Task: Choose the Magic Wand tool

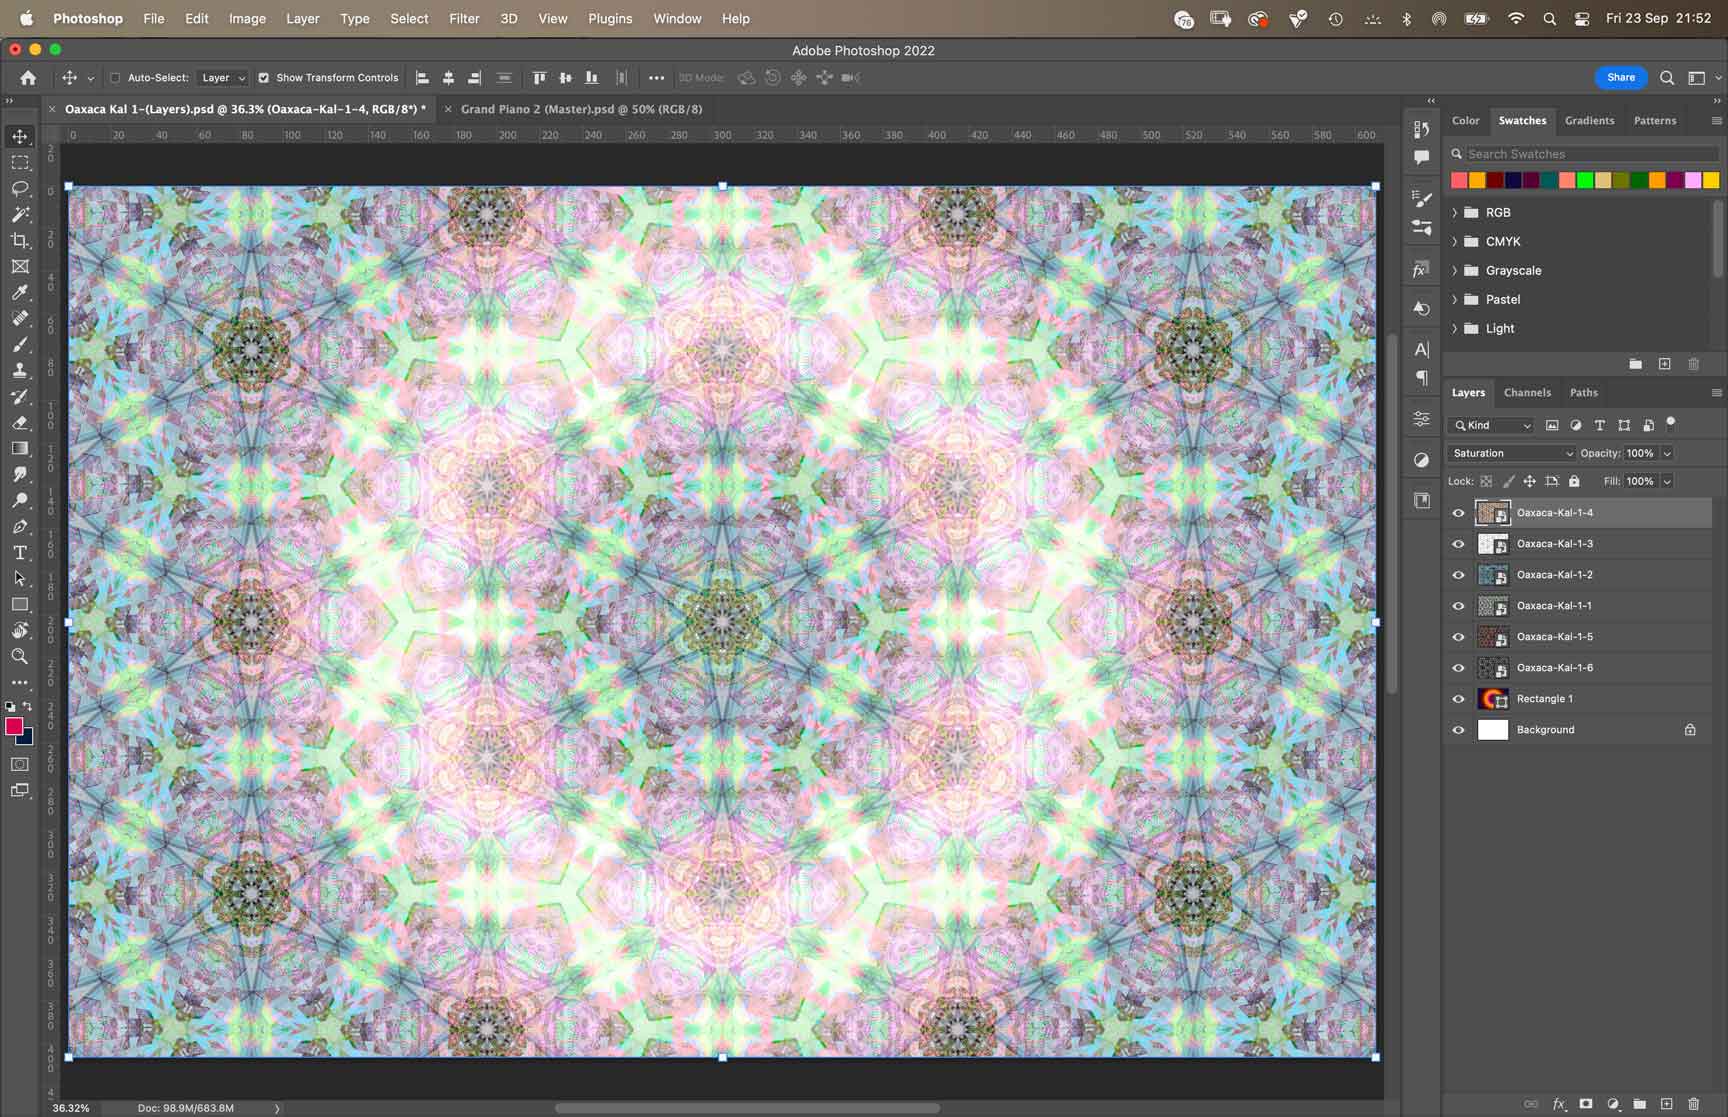Action: [20, 214]
